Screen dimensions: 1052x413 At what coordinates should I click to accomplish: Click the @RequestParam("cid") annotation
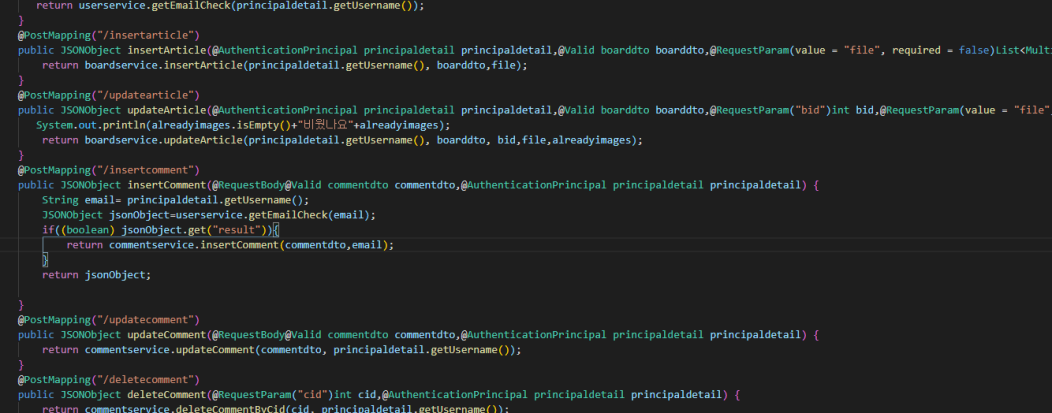pyautogui.click(x=273, y=395)
